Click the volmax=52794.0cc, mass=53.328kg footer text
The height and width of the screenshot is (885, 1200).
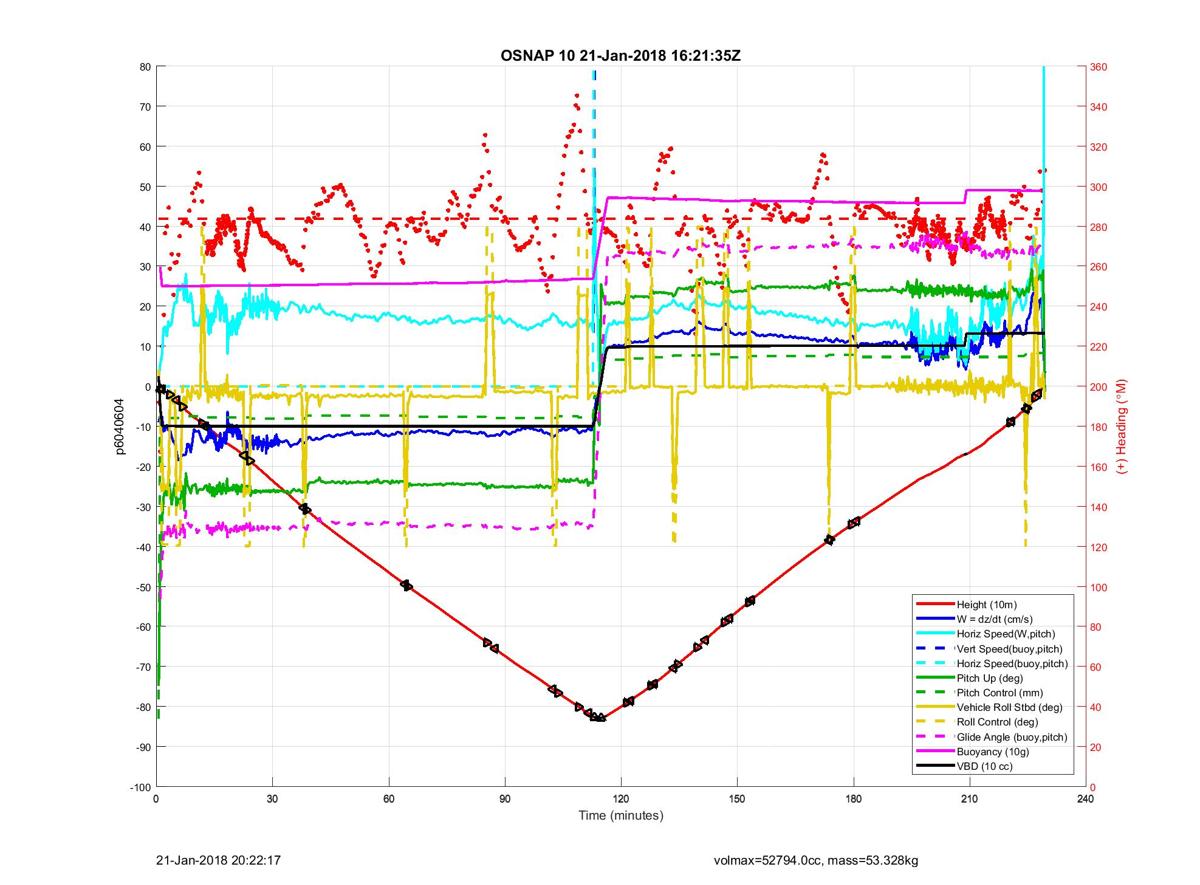(815, 860)
